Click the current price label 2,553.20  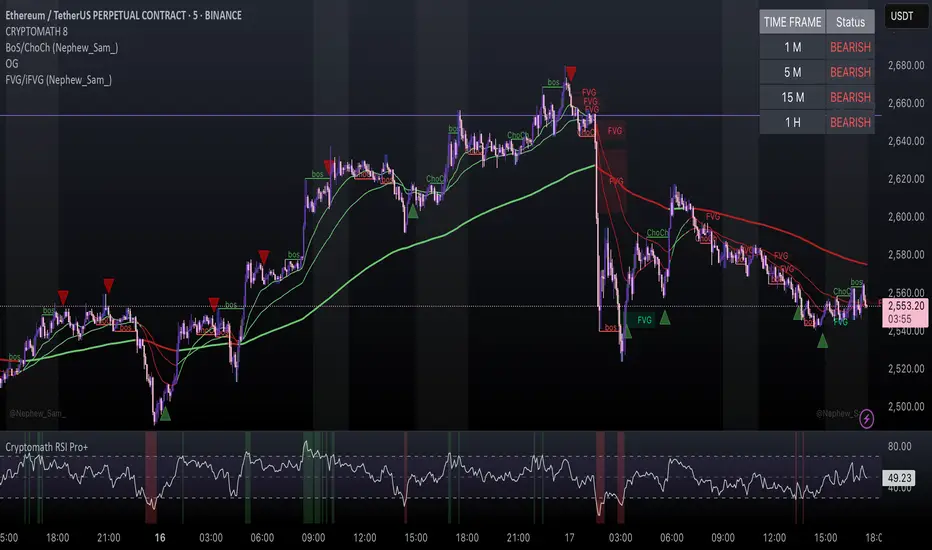point(906,306)
